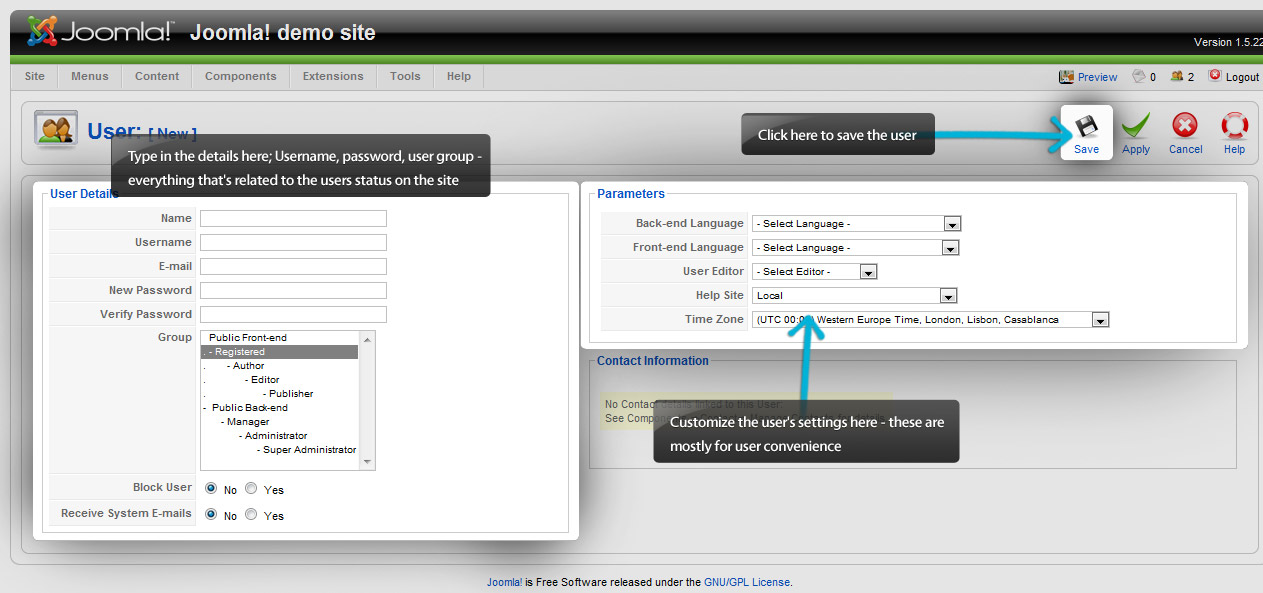Click the Joomla! demo site title

click(283, 33)
